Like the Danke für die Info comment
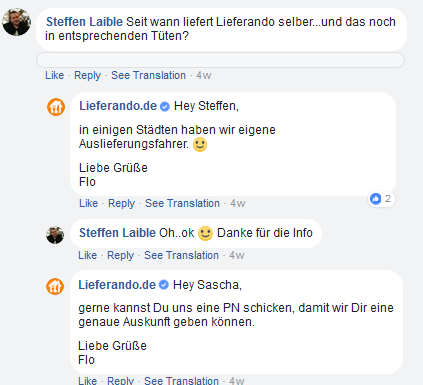 87,255
